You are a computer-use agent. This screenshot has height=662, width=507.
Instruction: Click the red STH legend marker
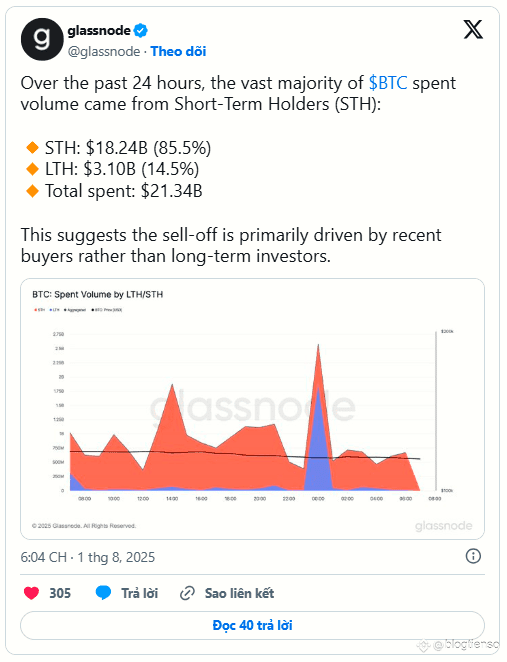(x=35, y=310)
